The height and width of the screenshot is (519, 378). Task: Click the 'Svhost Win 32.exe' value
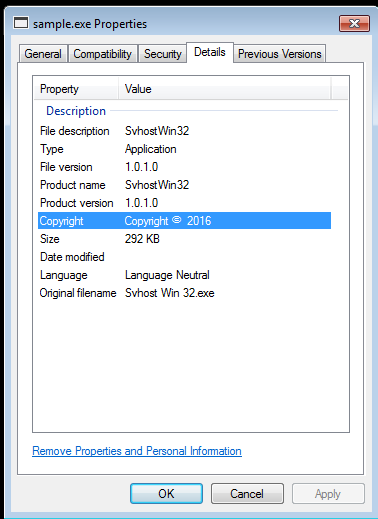169,293
